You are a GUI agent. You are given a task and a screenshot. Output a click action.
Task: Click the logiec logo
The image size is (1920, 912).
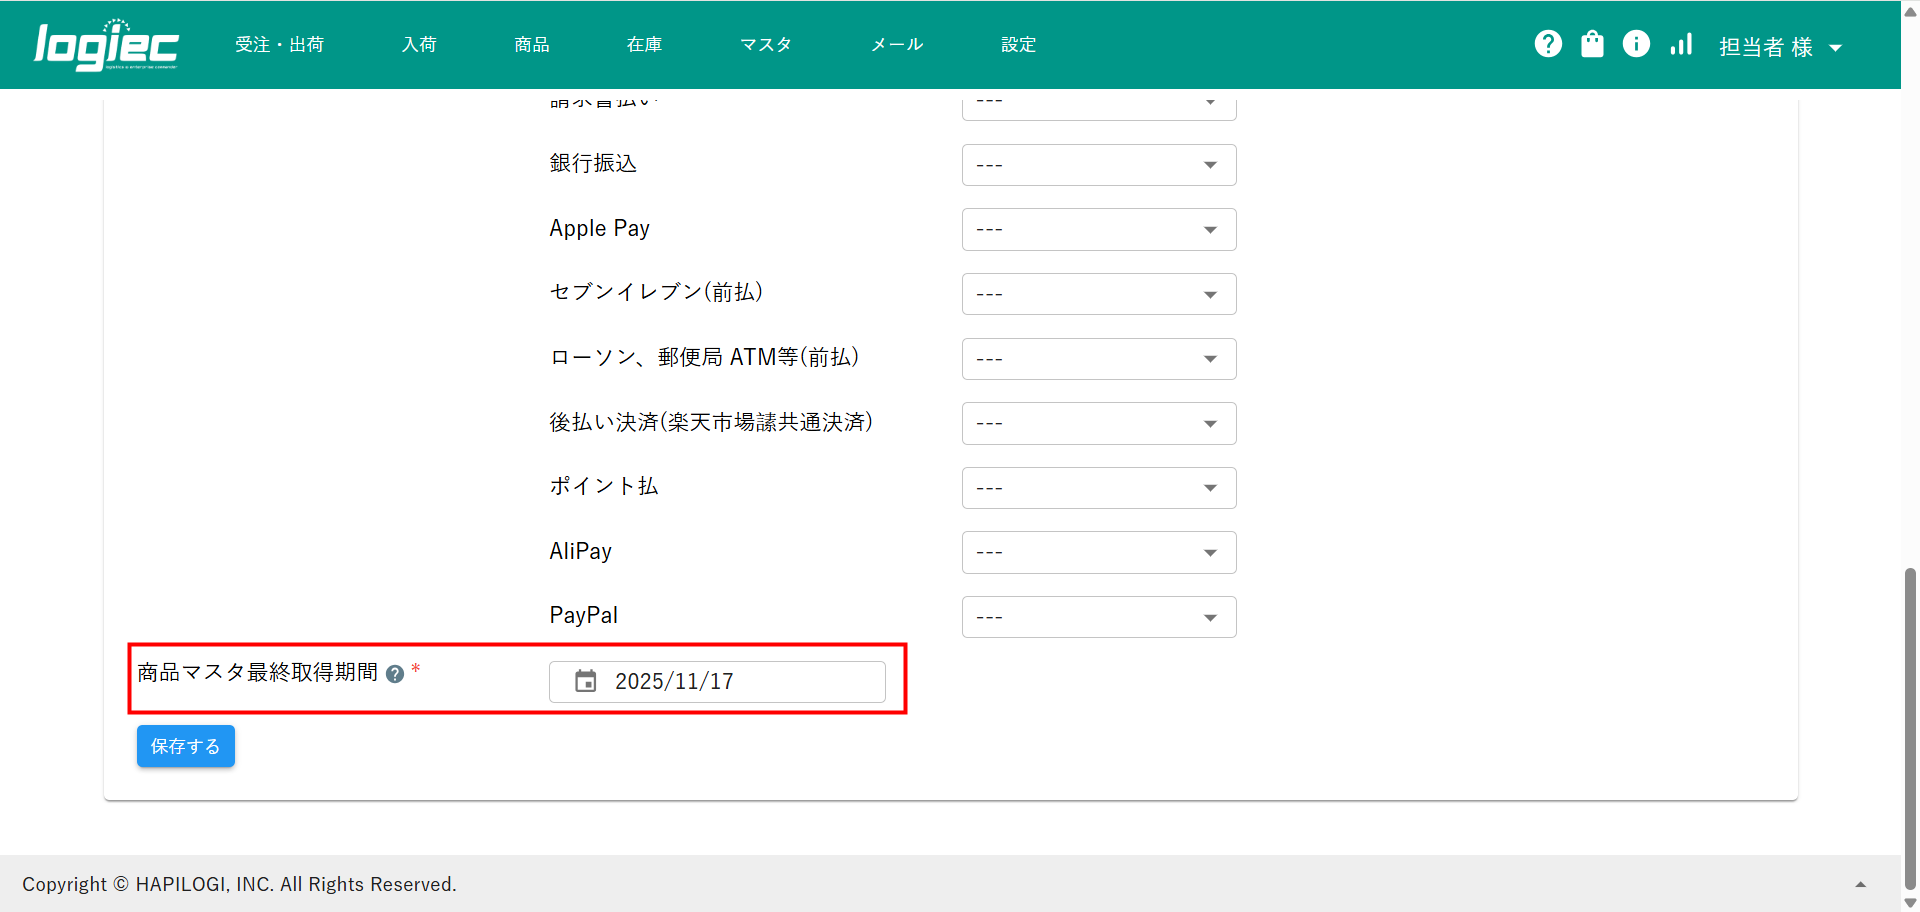(106, 45)
